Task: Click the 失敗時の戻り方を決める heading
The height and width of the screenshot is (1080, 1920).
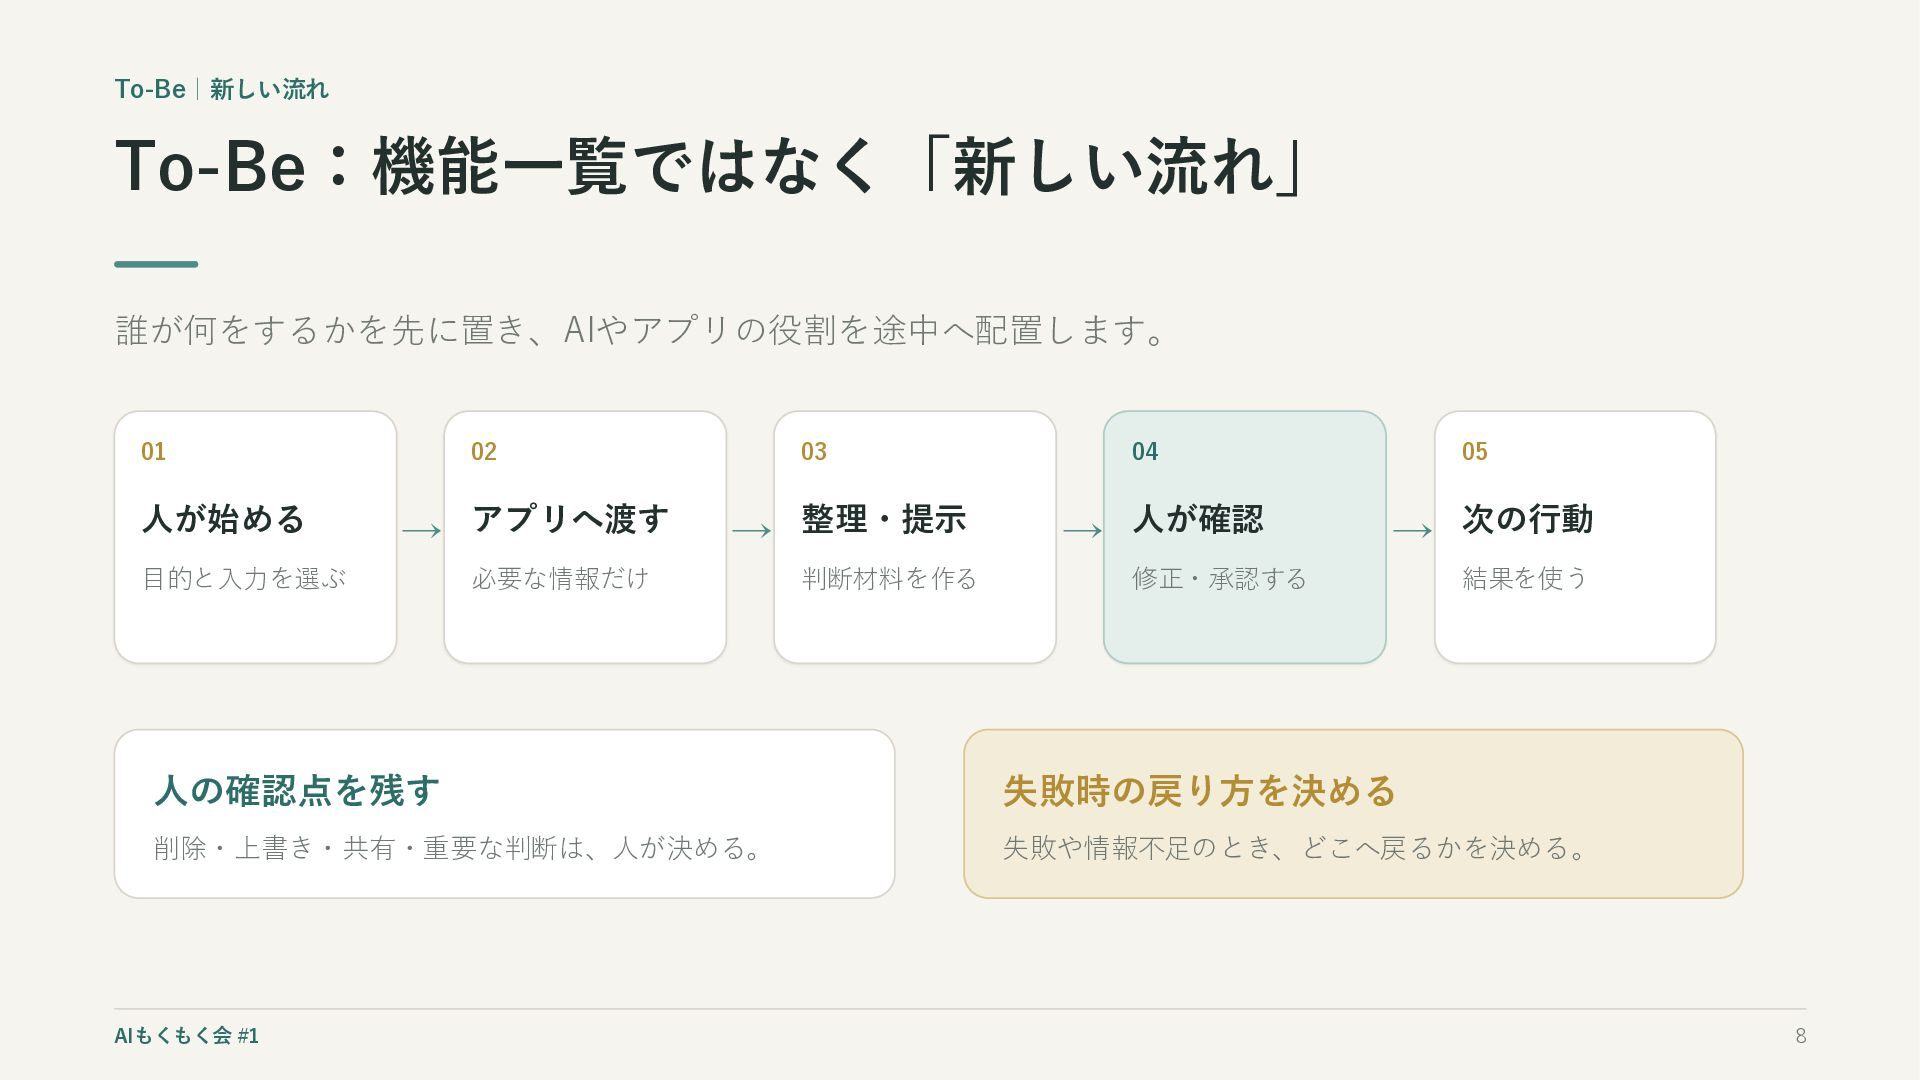Action: 1199,790
